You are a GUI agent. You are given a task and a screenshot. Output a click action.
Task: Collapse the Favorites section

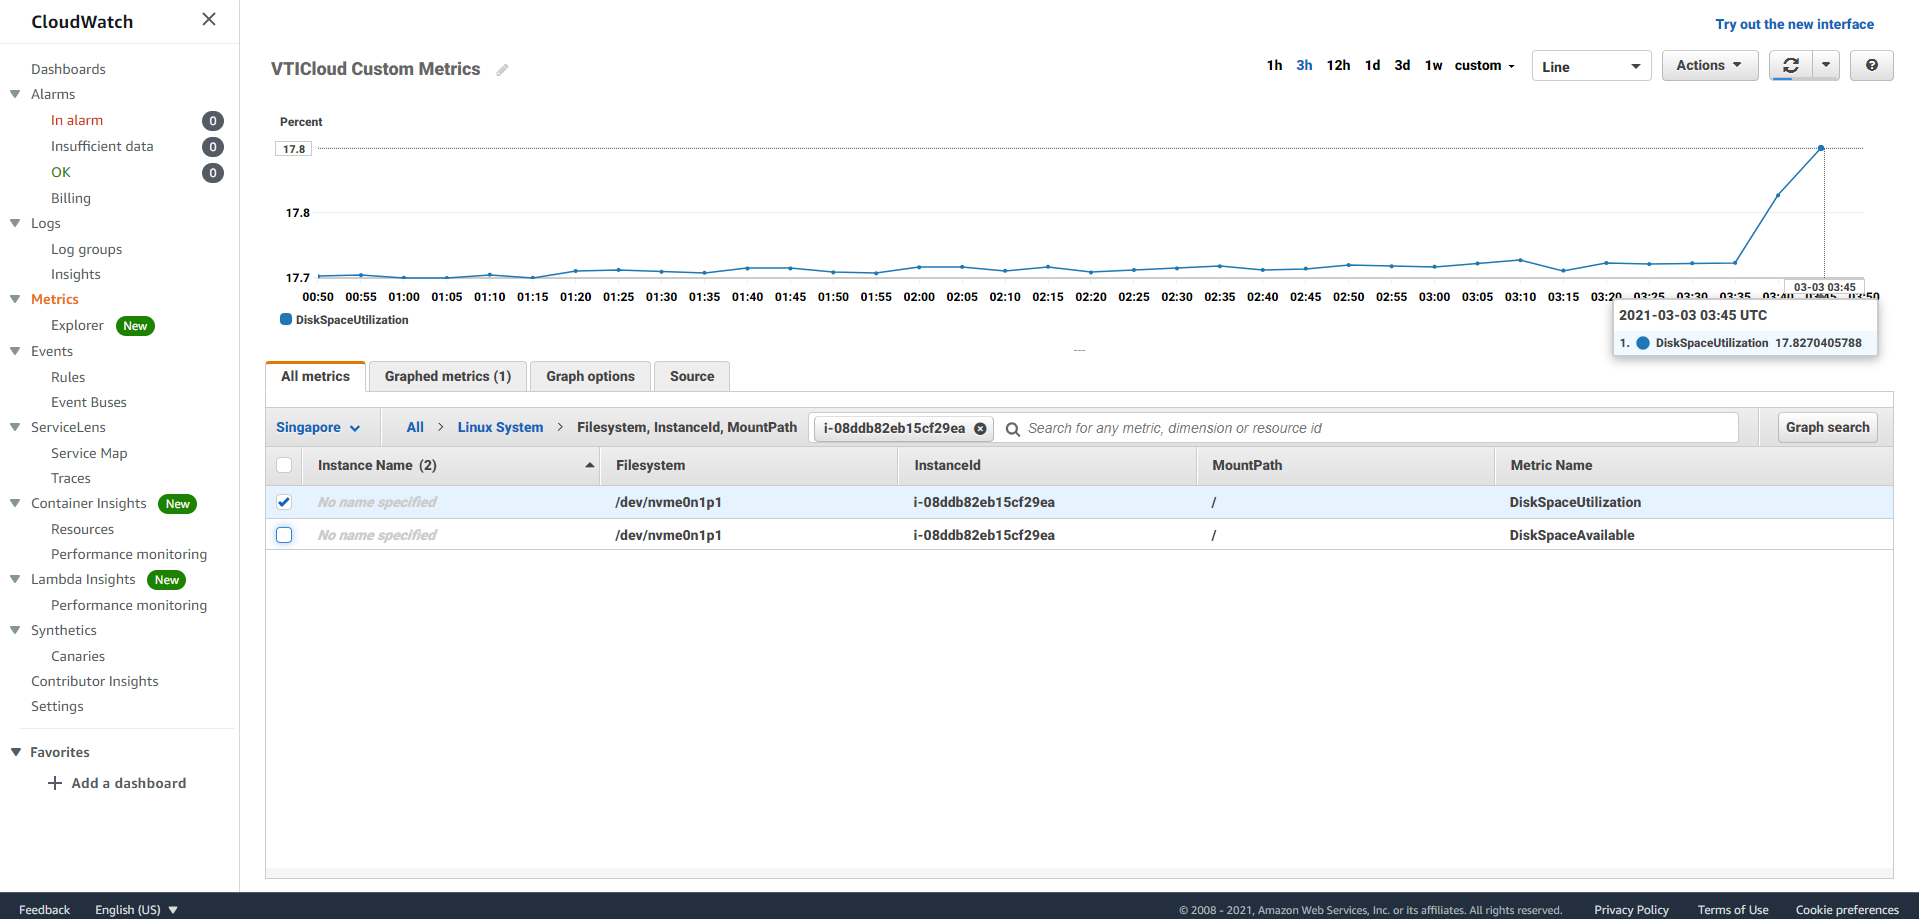15,752
